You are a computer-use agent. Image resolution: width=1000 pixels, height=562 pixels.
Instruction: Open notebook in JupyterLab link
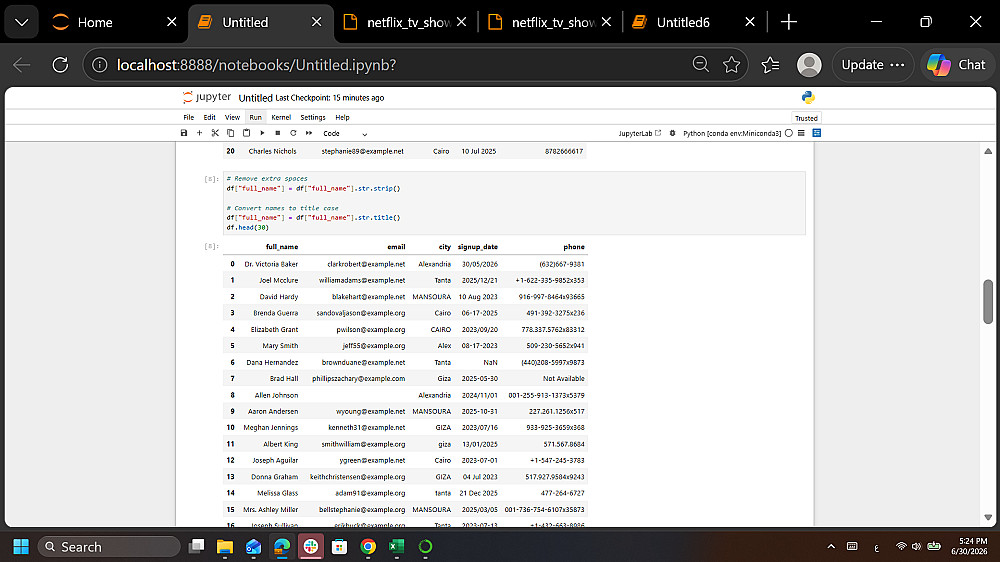(640, 133)
